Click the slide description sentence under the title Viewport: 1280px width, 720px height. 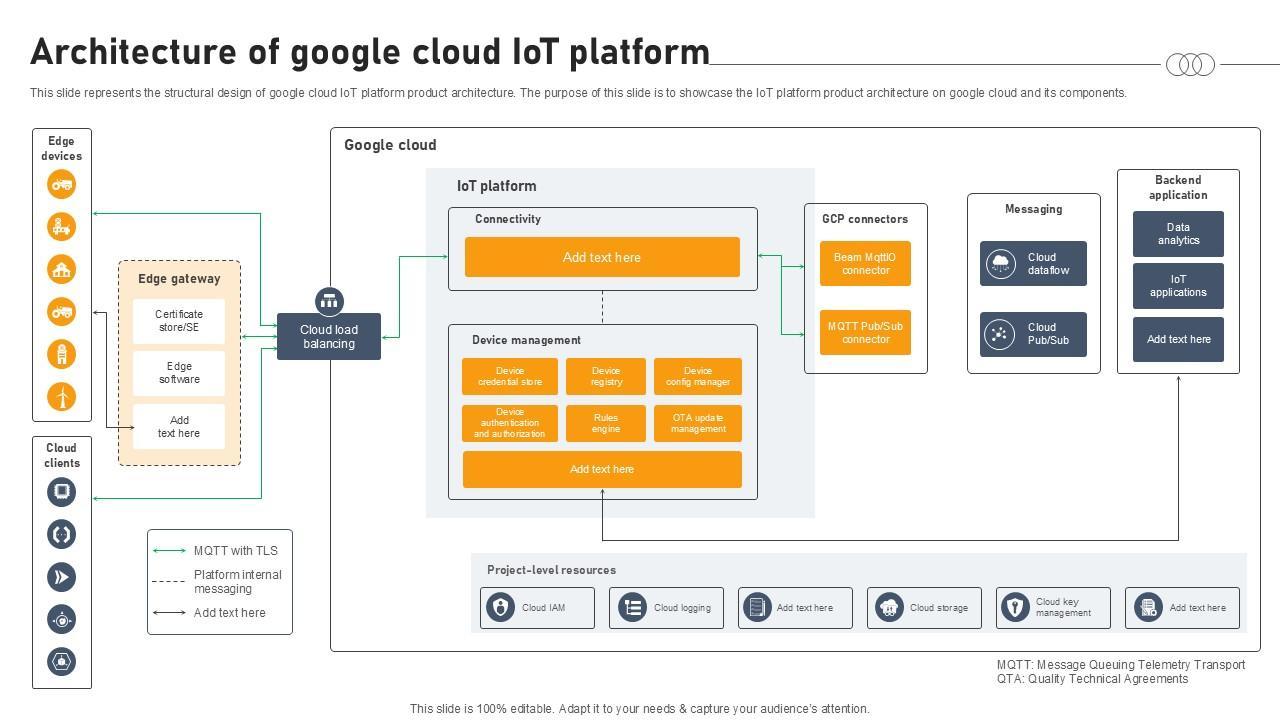[578, 93]
